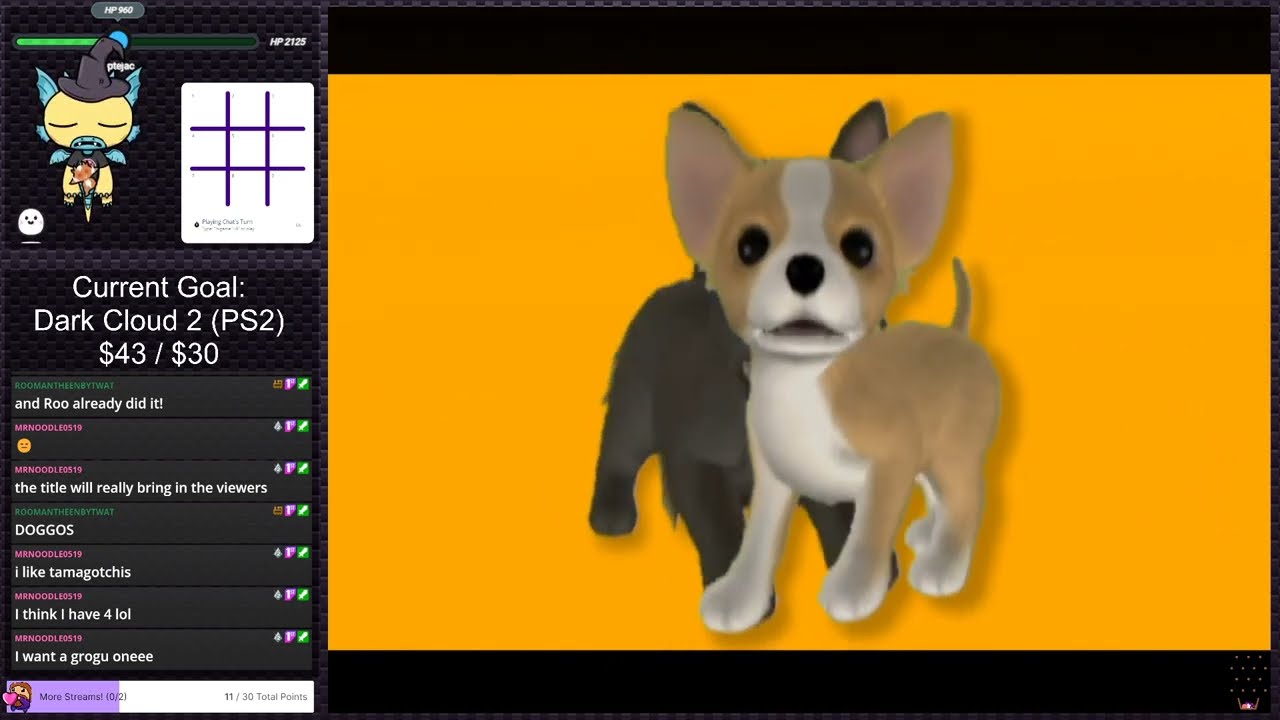This screenshot has width=1280, height=720.
Task: Click purple badge on 'the title will' row
Action: (290, 468)
